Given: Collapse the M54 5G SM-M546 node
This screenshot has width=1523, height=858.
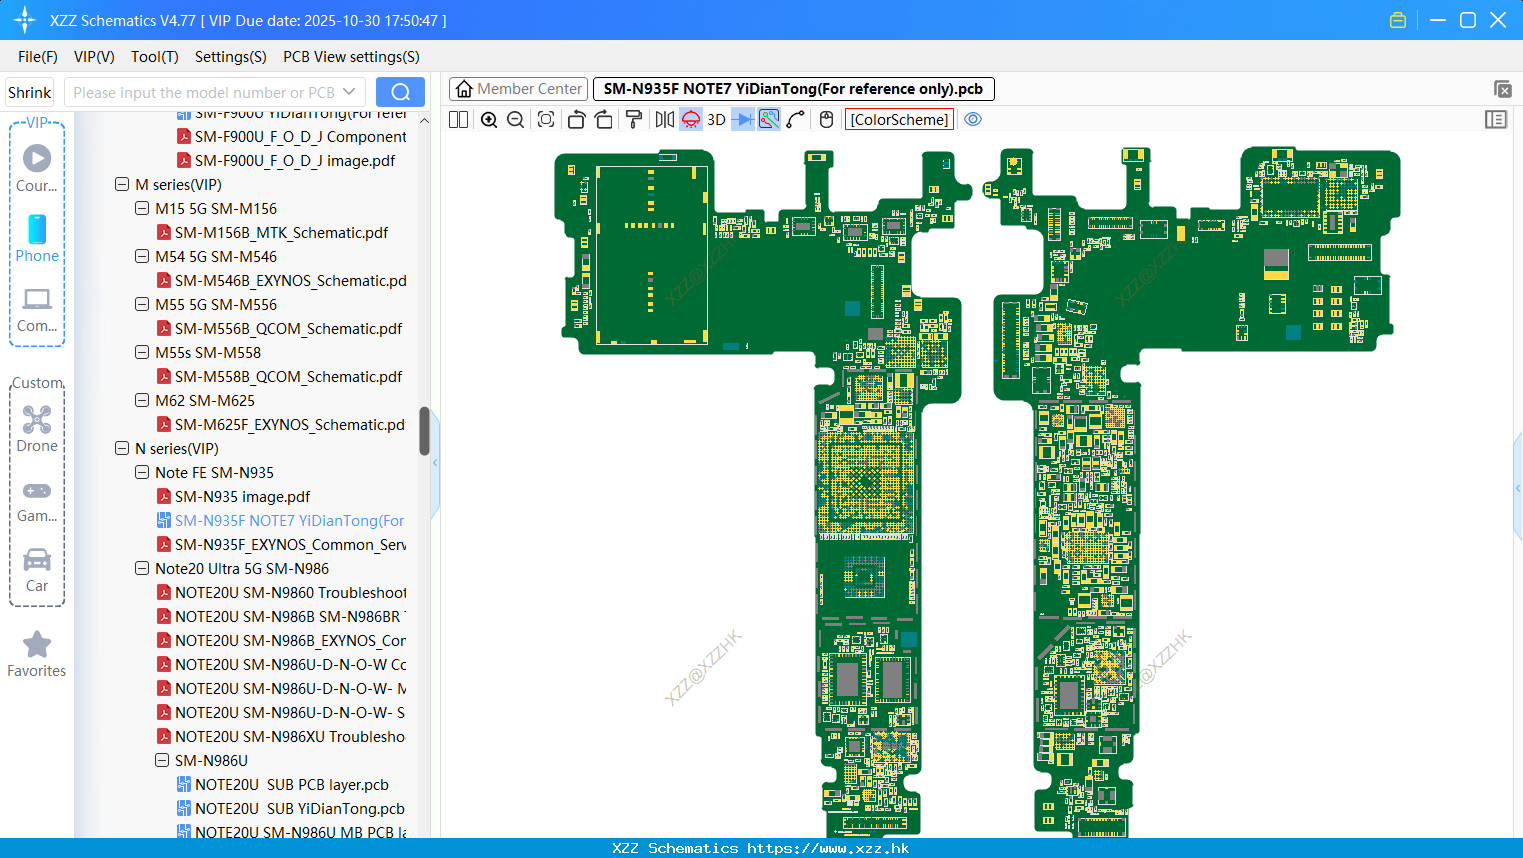Looking at the screenshot, I should (x=142, y=256).
